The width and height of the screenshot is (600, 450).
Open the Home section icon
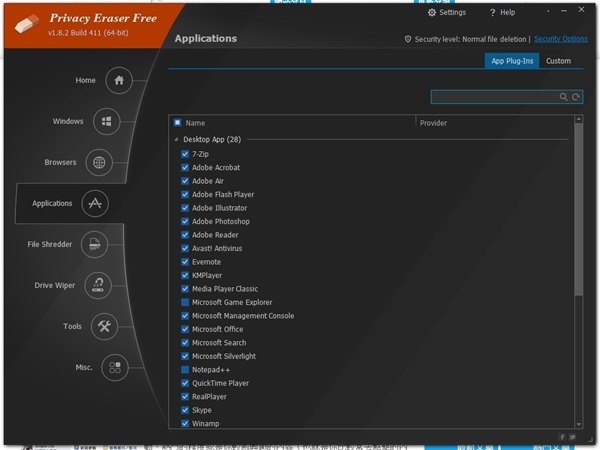pyautogui.click(x=119, y=81)
